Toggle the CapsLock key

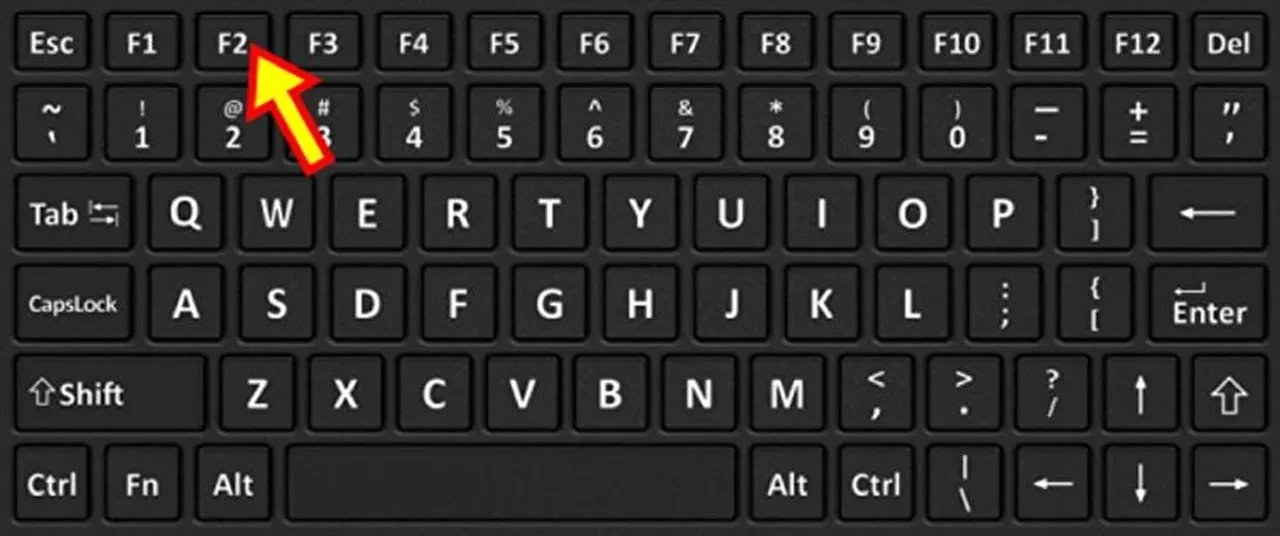click(x=73, y=305)
